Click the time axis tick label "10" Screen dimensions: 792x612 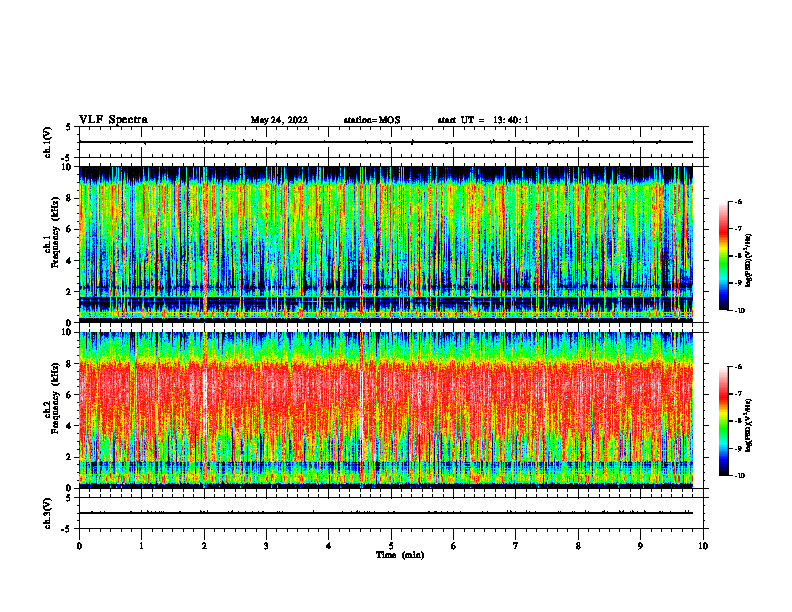[703, 546]
